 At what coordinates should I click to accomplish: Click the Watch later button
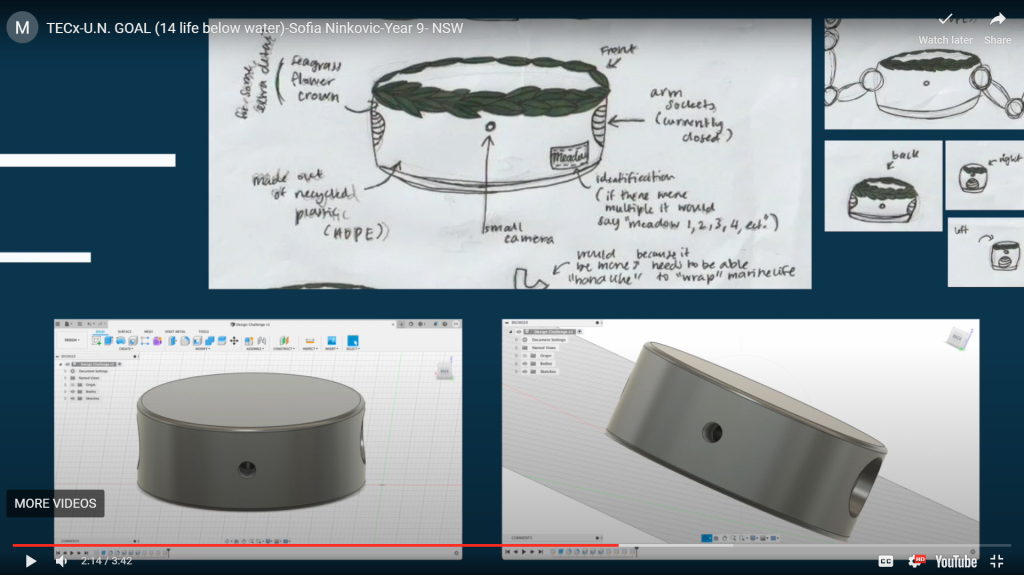point(945,29)
